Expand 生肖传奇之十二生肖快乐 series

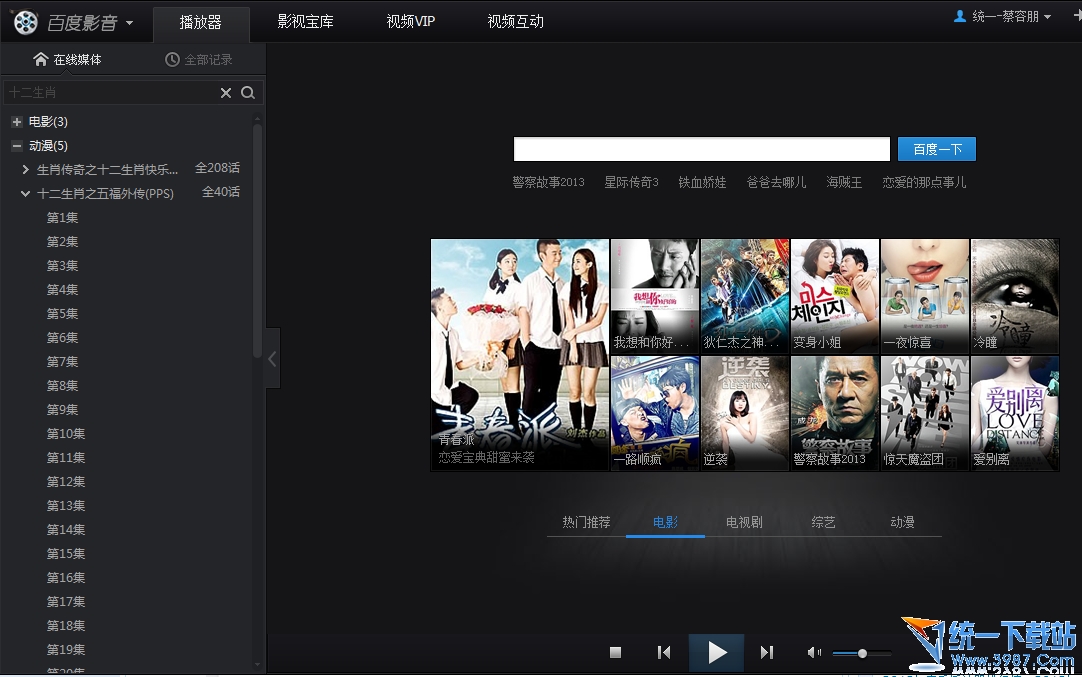(26, 170)
